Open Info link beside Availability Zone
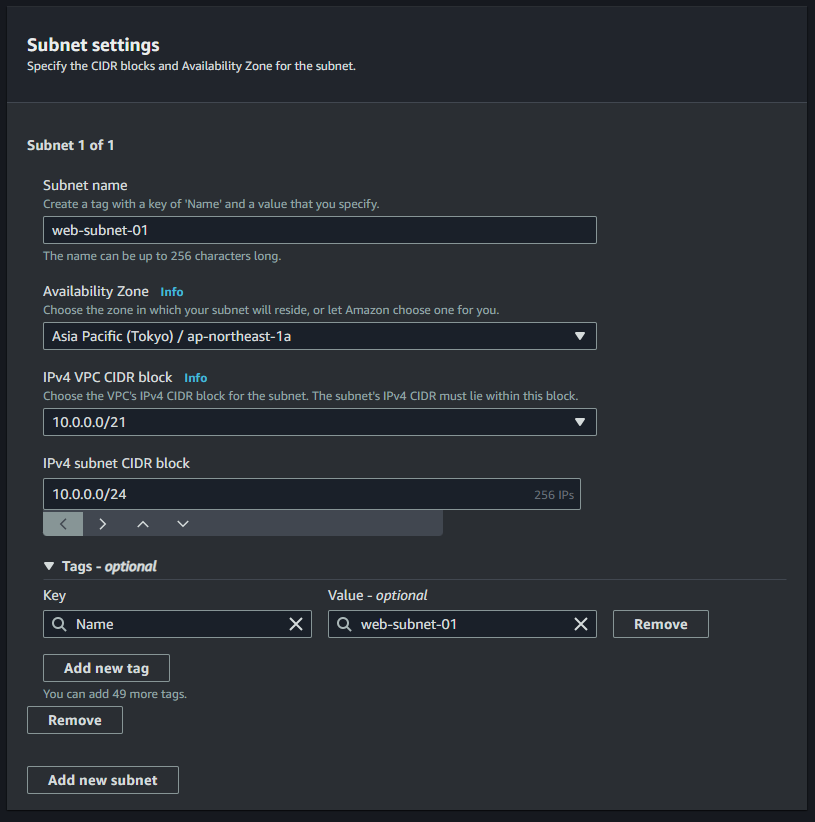 (x=171, y=291)
